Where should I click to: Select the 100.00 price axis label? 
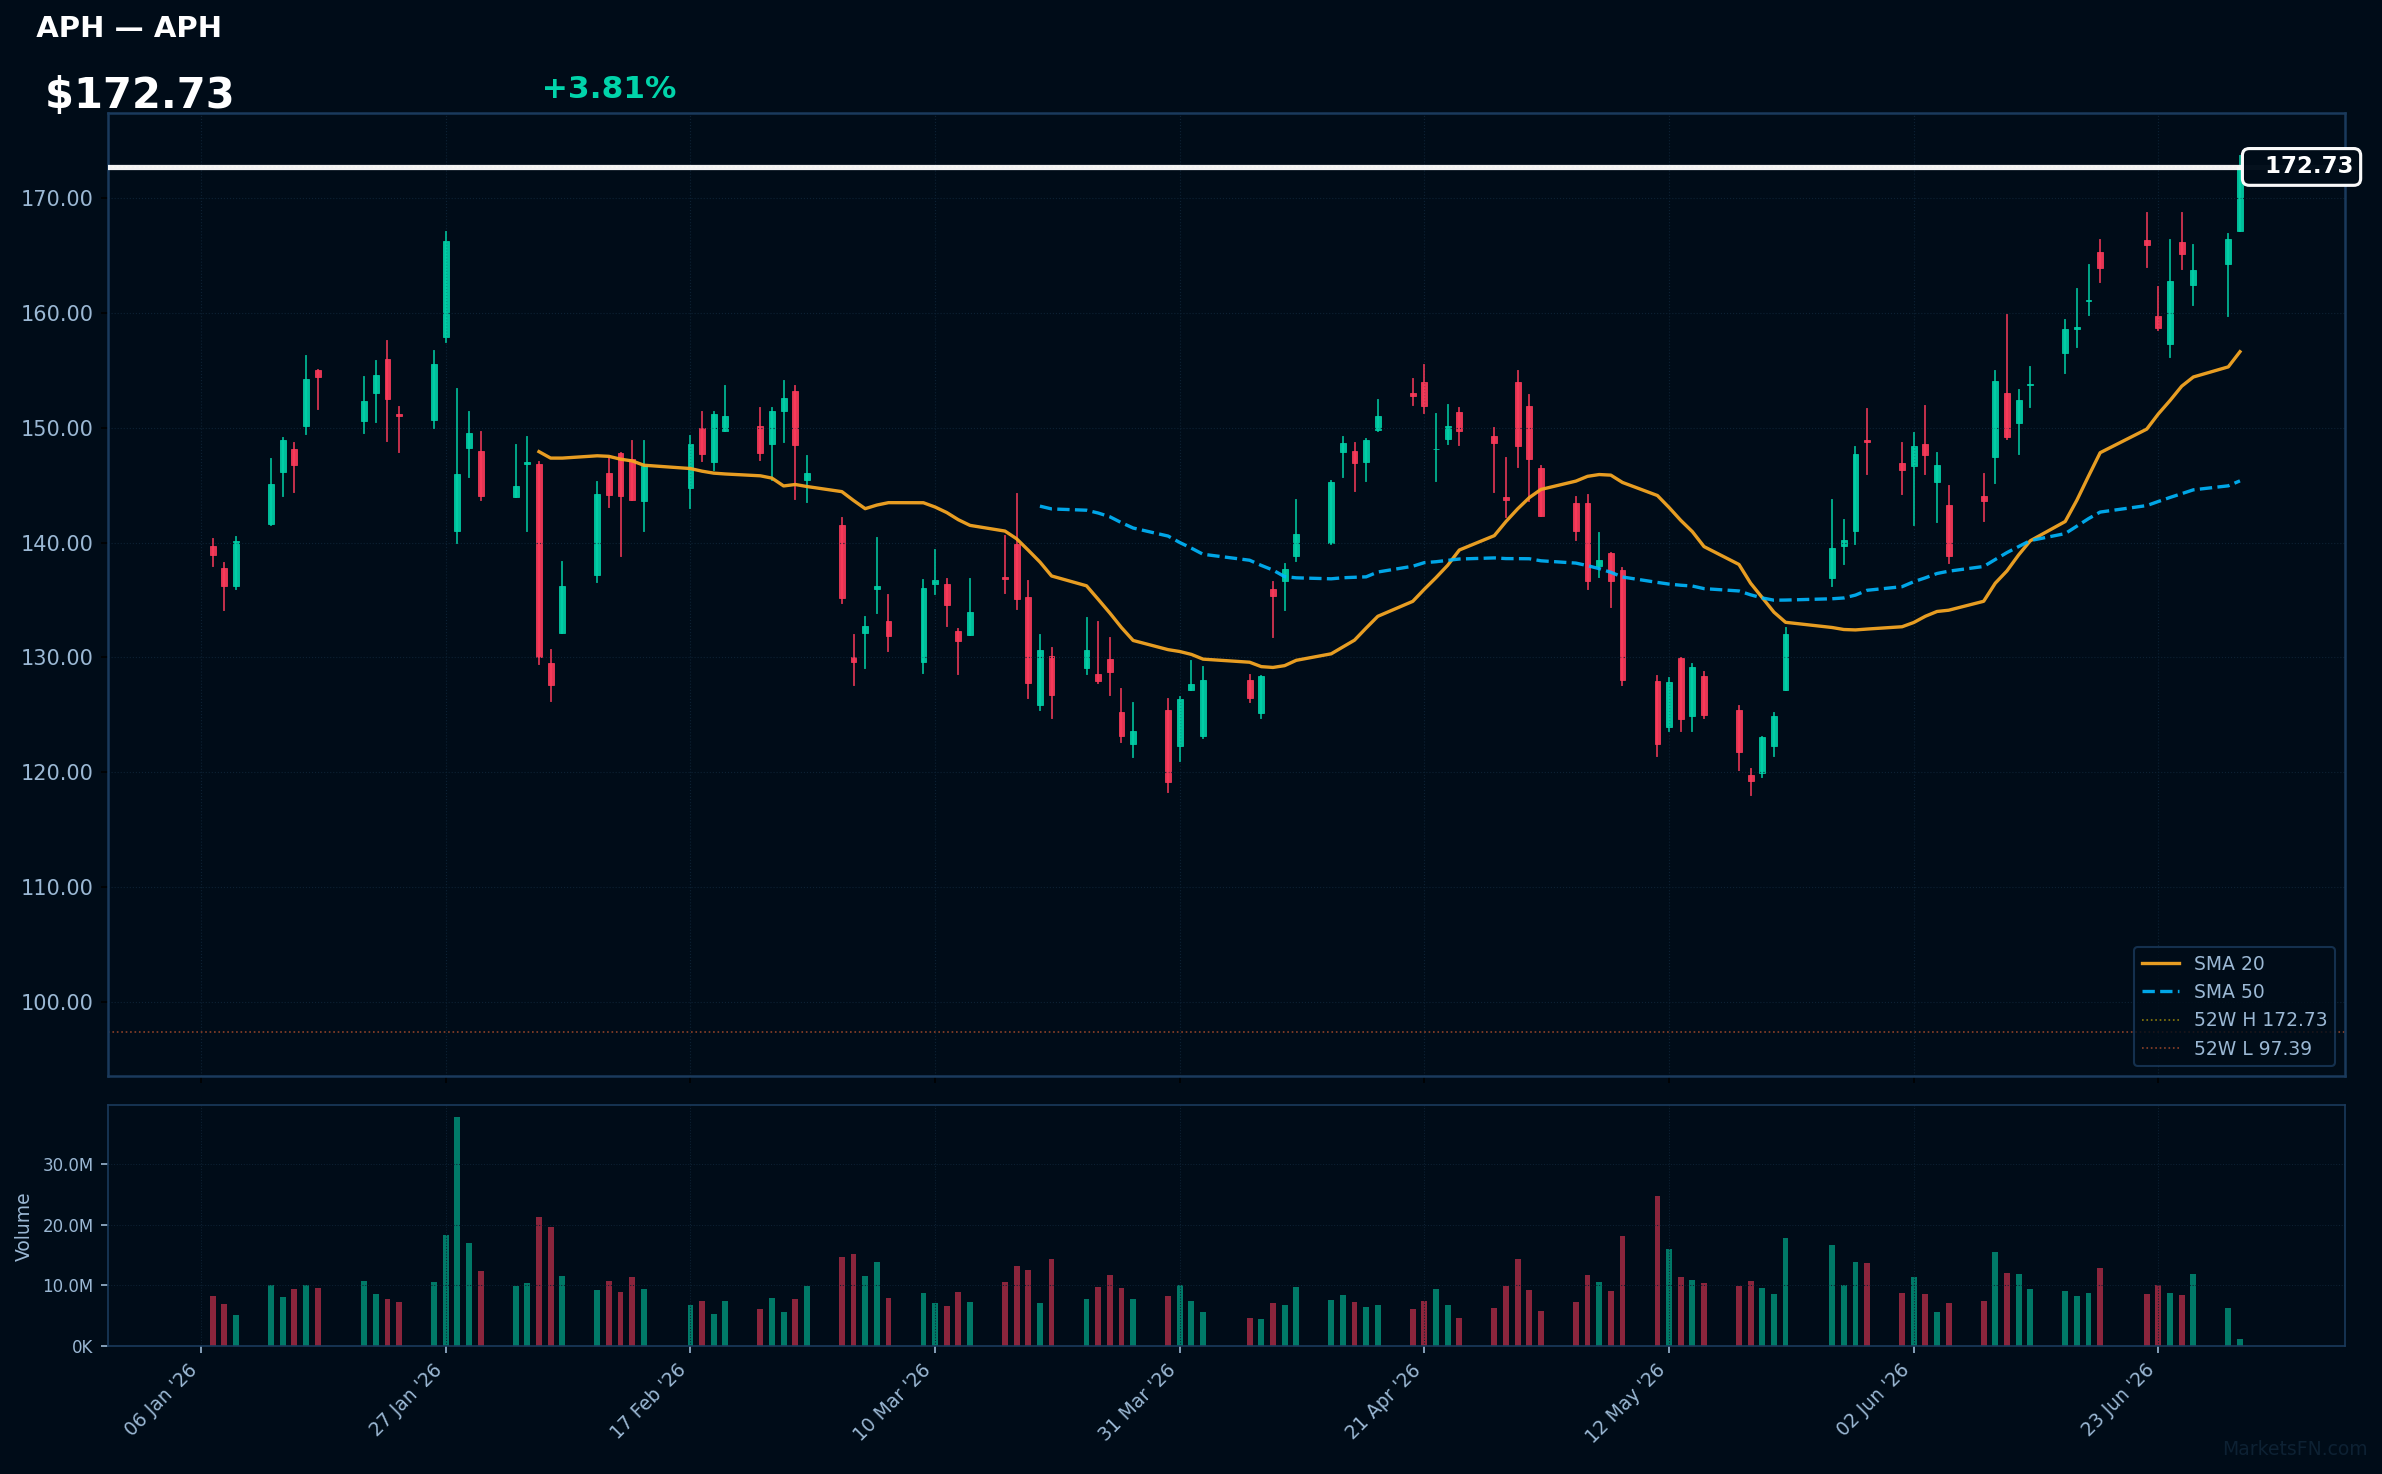coord(57,1003)
